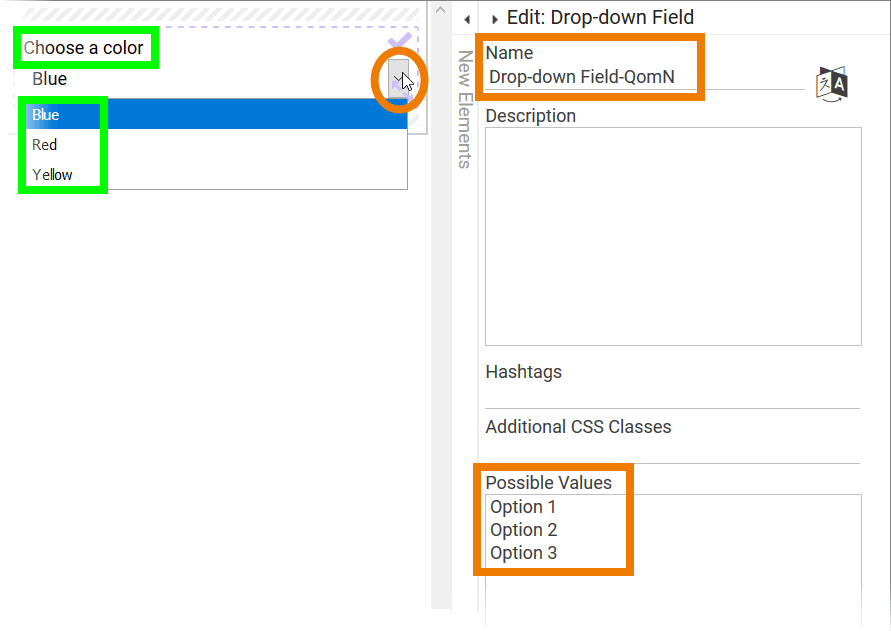891x635 pixels.
Task: Select Blue in the dropdown list
Action: point(45,114)
